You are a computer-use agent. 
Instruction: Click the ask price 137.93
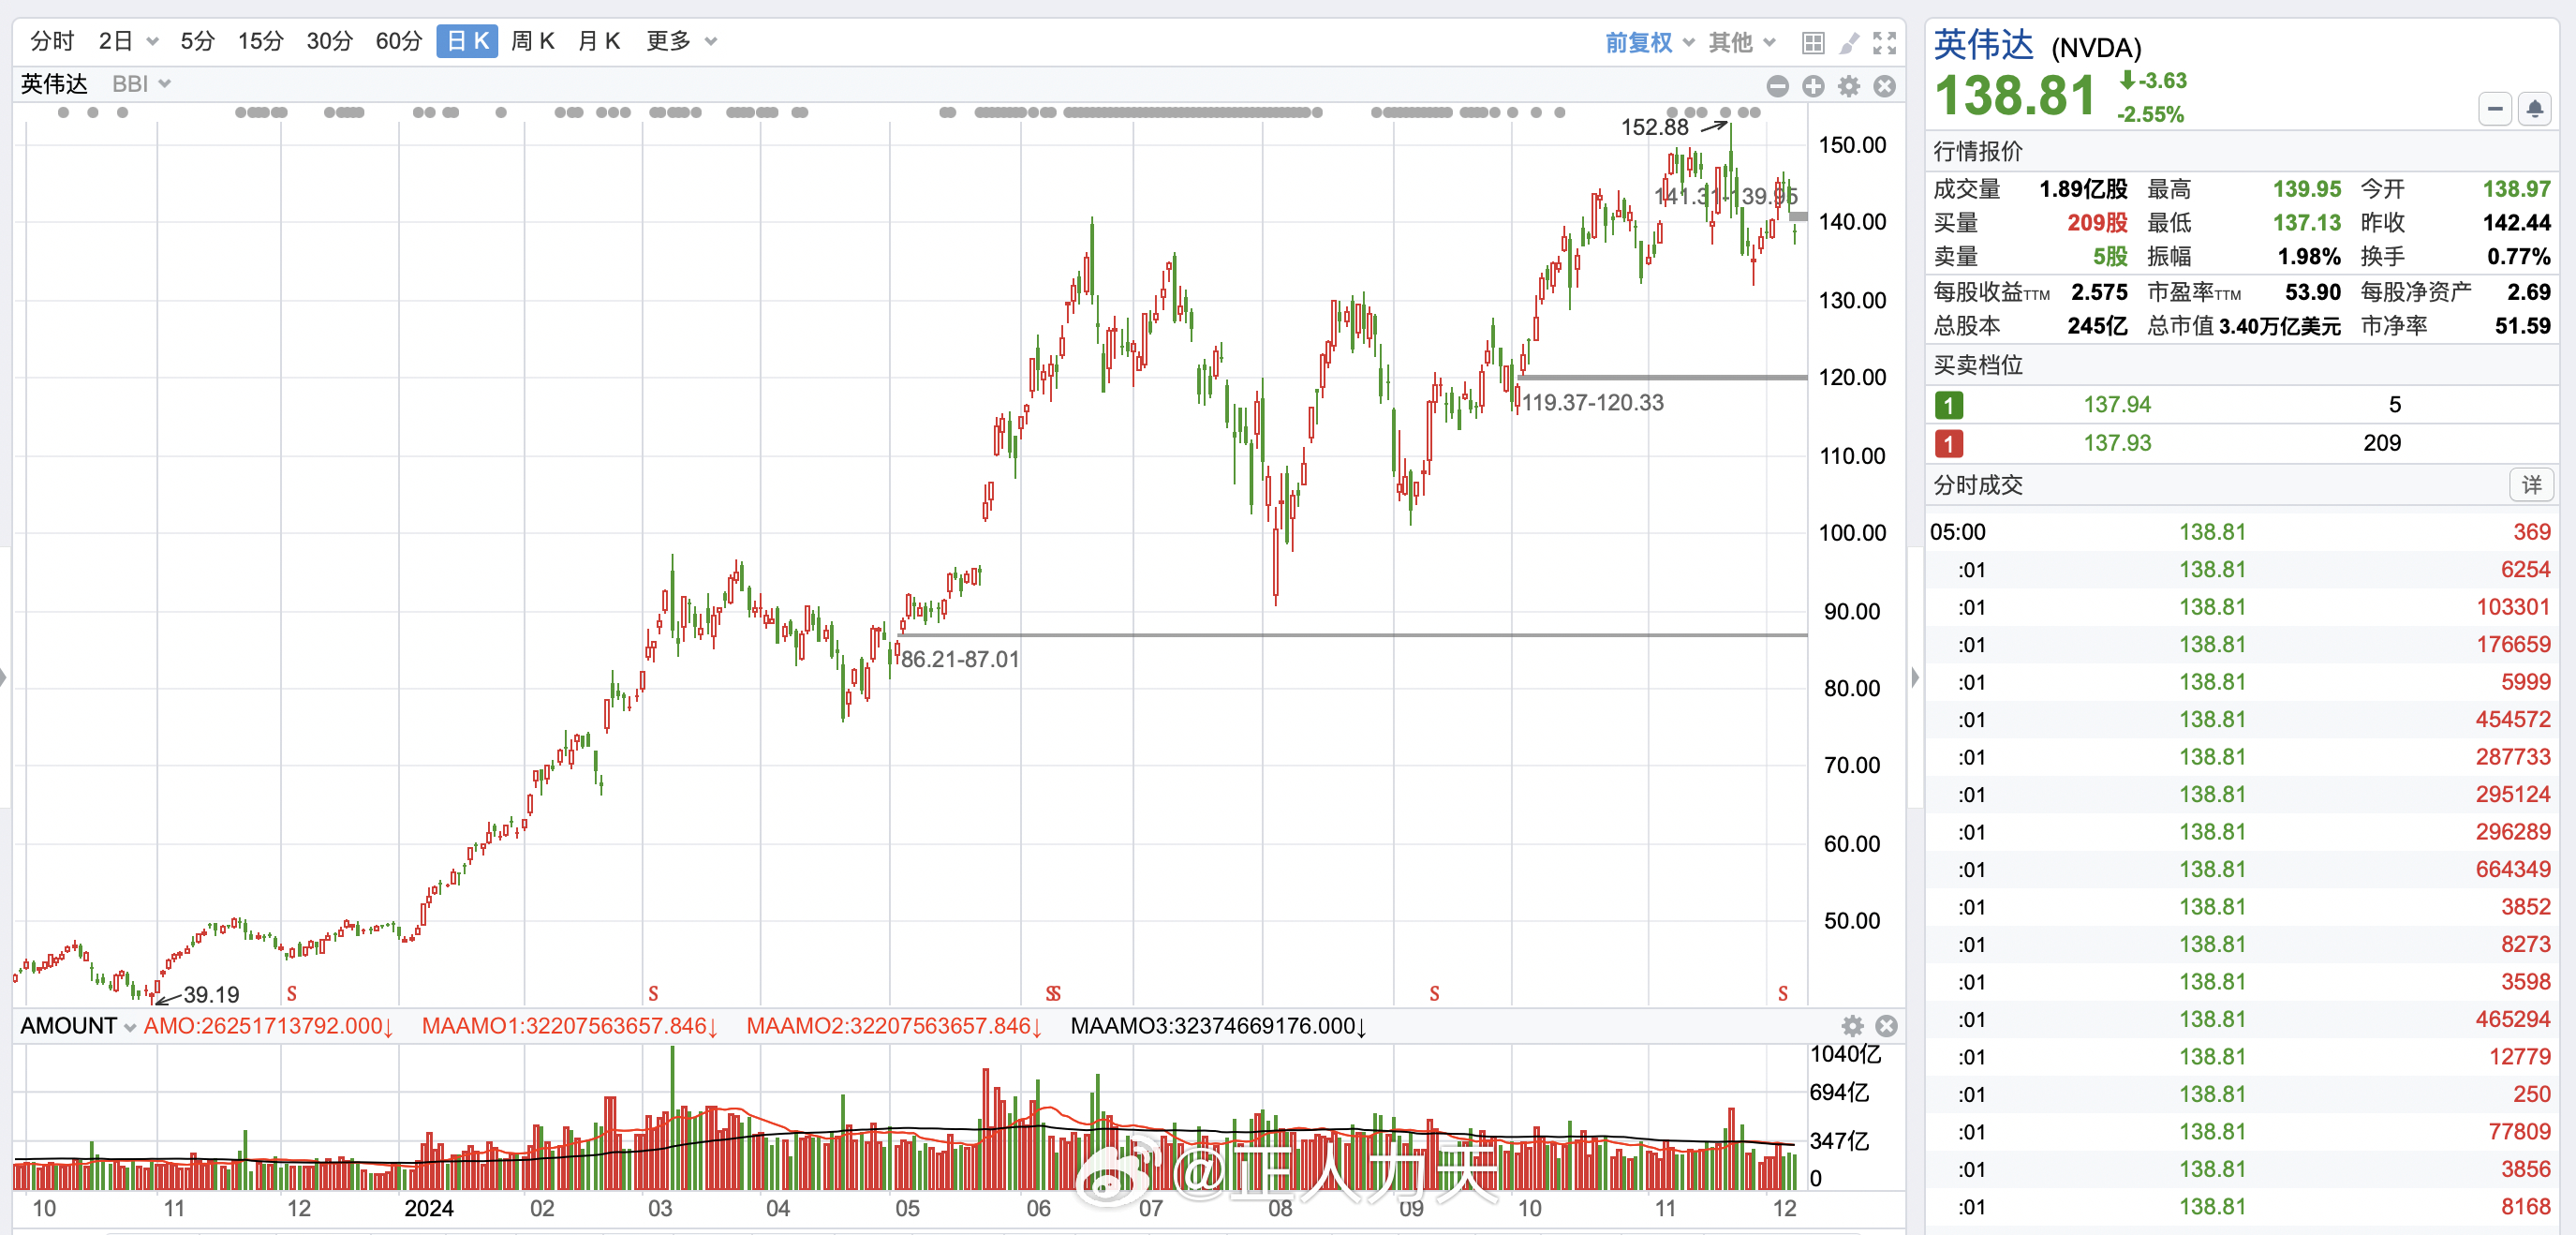click(x=2116, y=443)
